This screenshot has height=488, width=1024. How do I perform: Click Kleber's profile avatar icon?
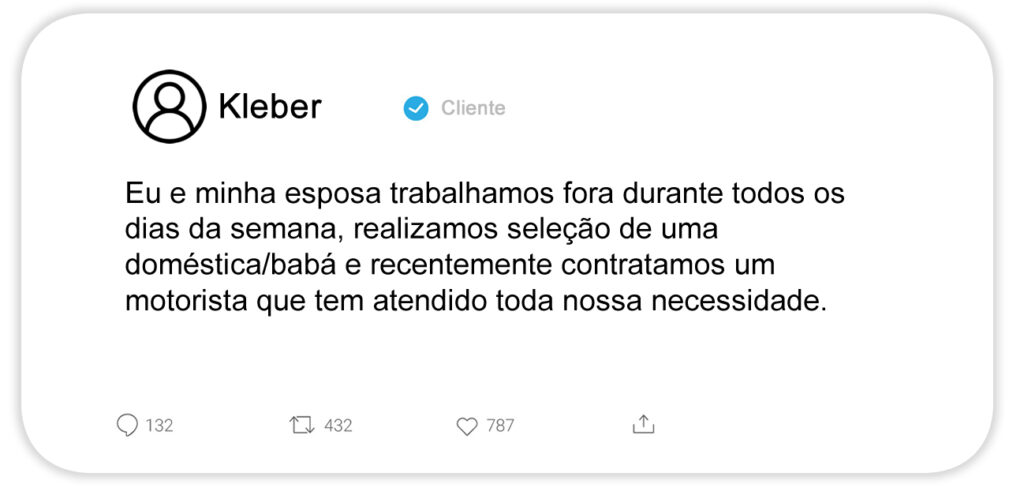(x=169, y=106)
